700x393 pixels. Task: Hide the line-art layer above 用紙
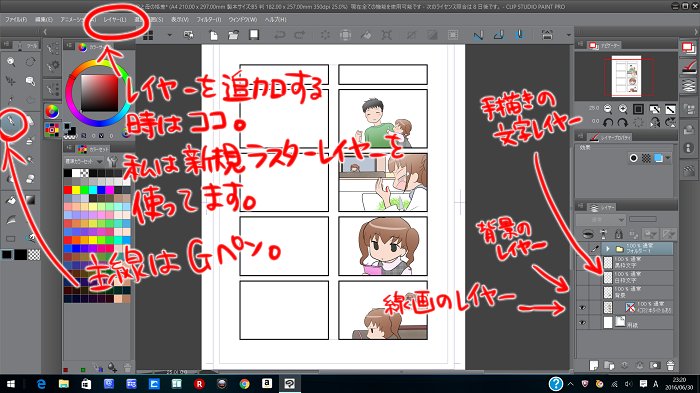coord(582,308)
